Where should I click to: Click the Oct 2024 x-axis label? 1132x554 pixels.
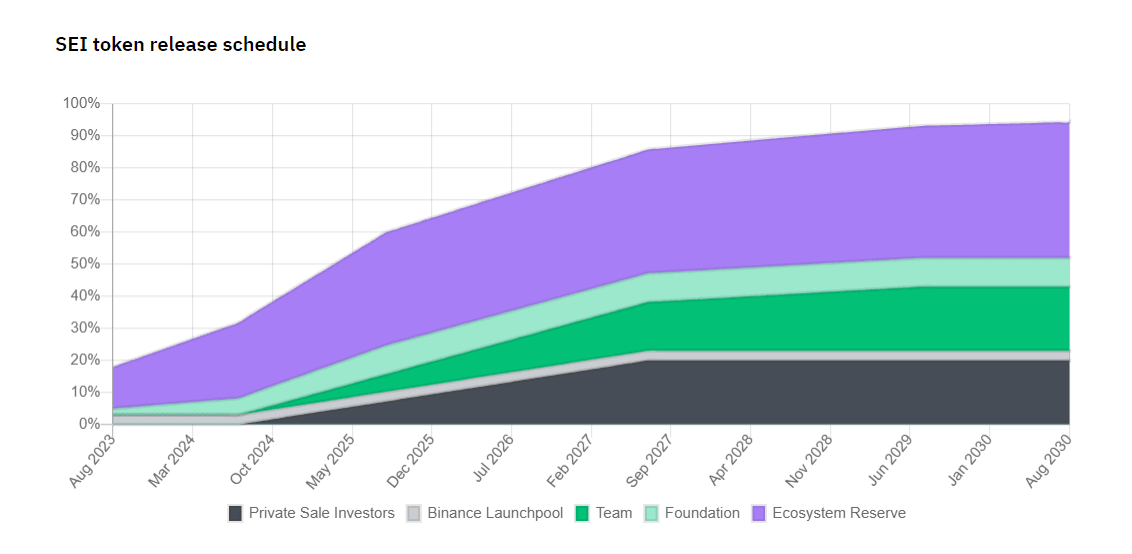[x=253, y=459]
